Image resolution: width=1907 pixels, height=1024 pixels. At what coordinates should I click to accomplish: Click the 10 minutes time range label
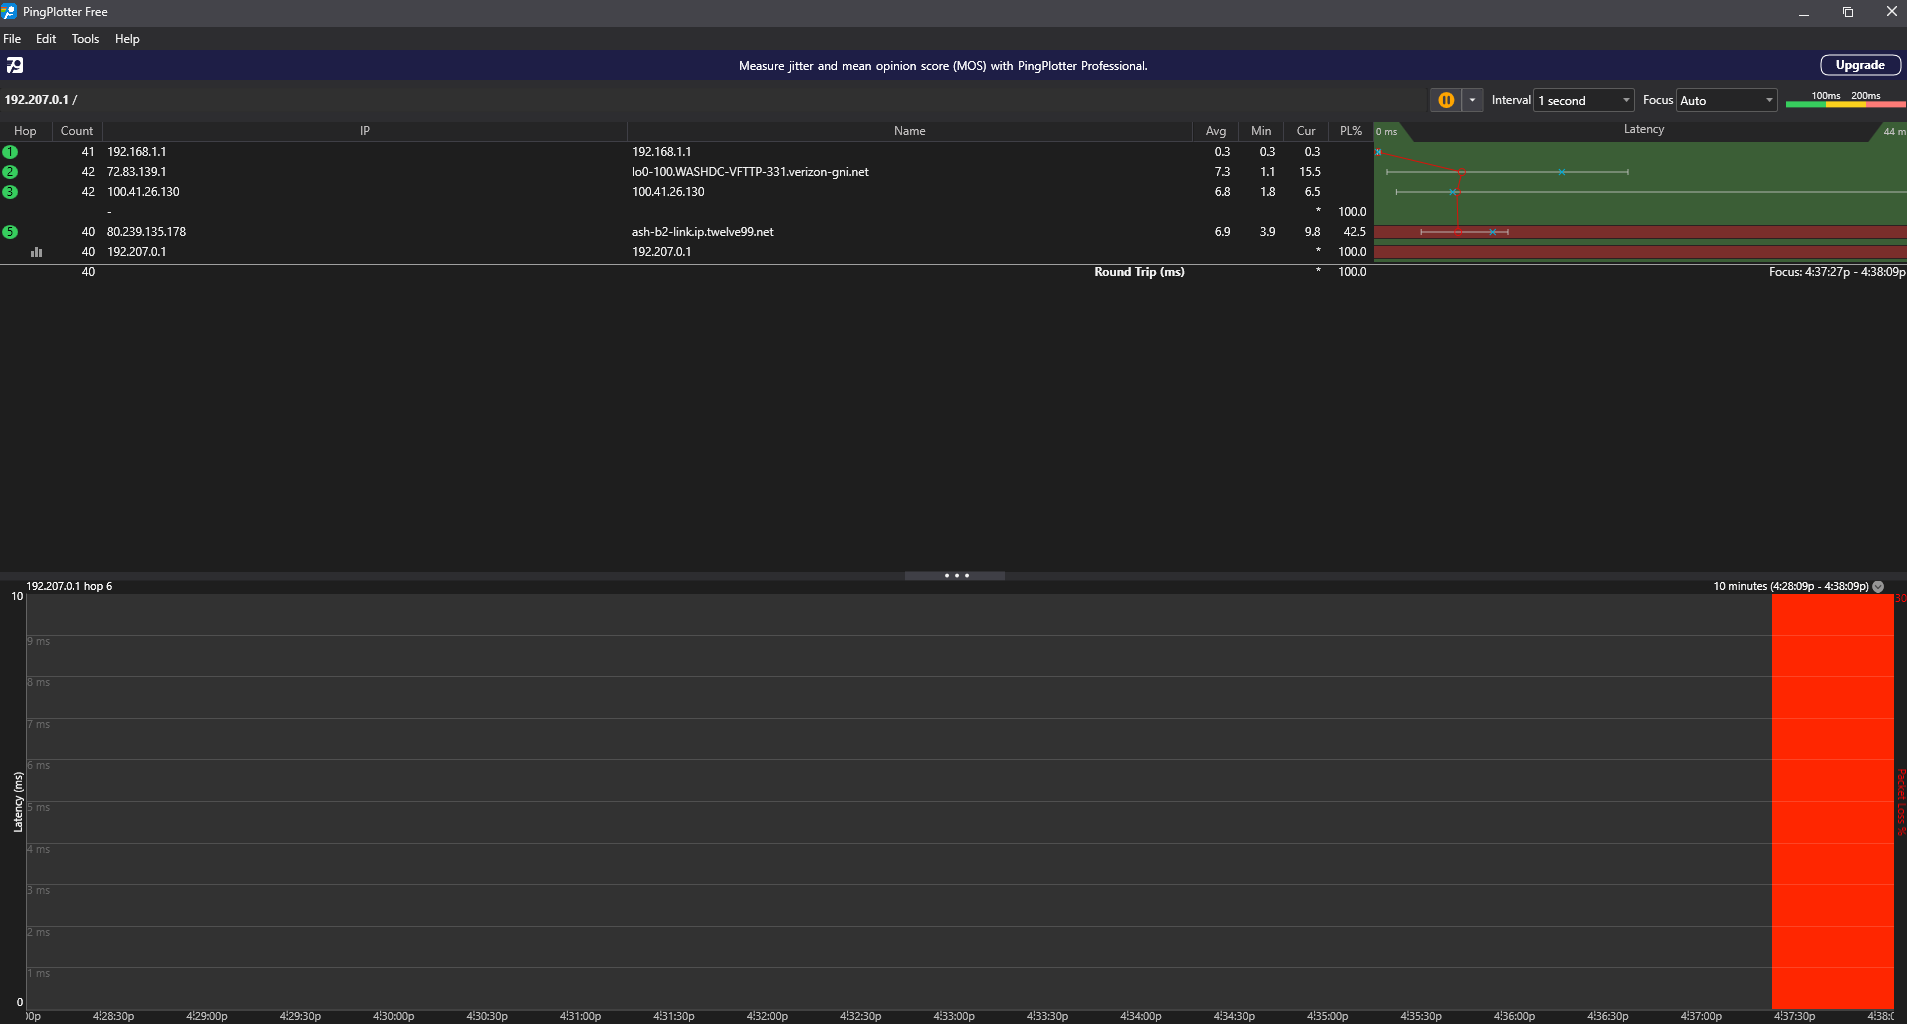click(1791, 586)
